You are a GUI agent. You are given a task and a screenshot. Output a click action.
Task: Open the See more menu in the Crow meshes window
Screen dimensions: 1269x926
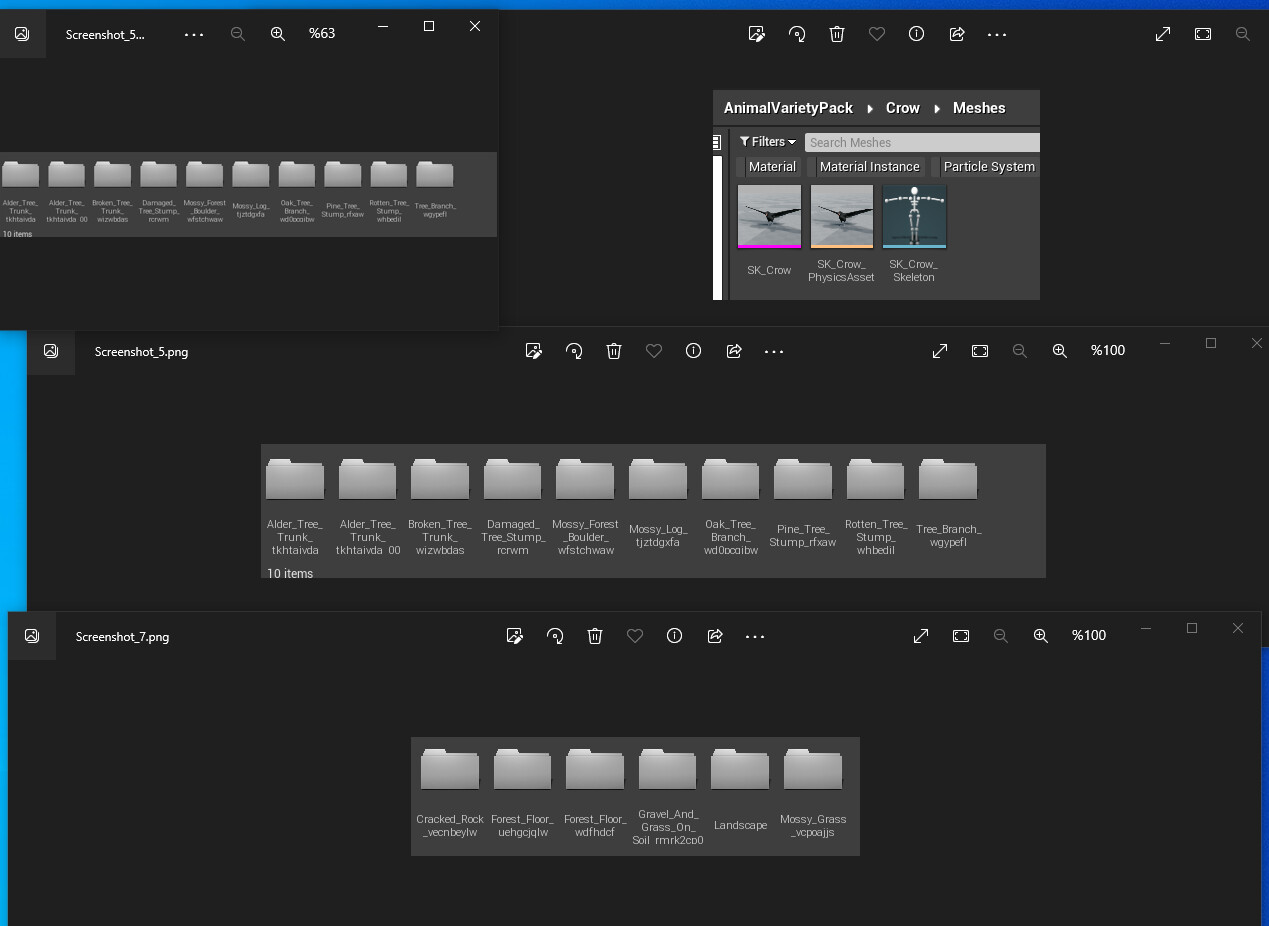pyautogui.click(x=997, y=34)
